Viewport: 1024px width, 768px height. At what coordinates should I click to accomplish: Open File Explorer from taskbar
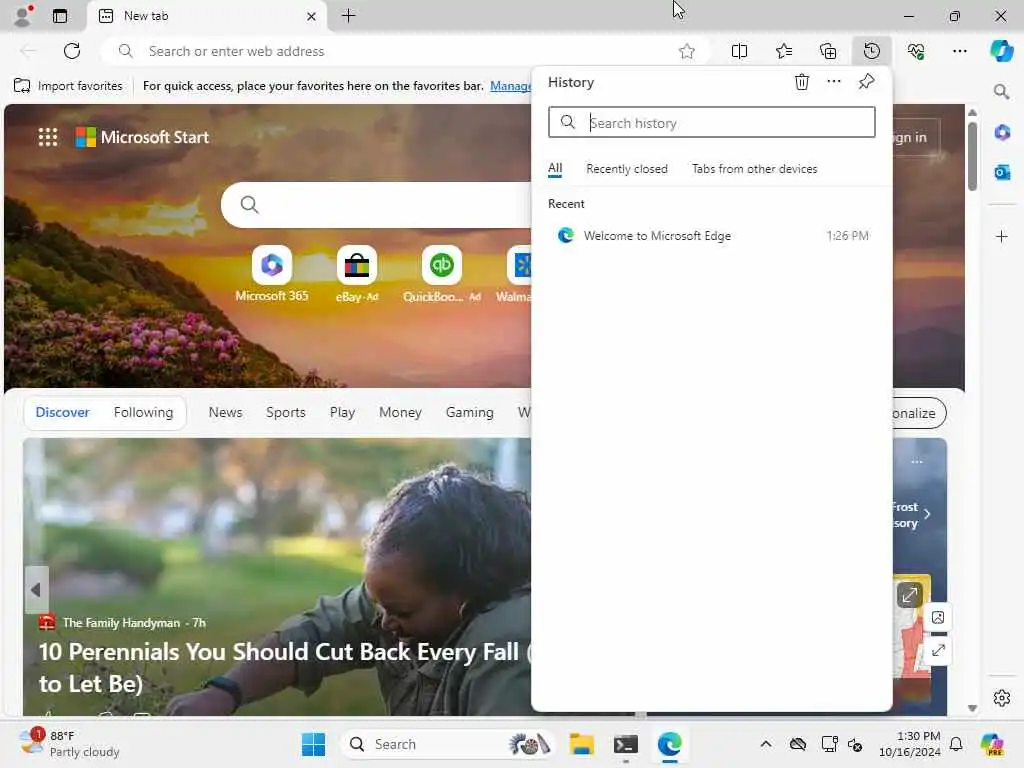pyautogui.click(x=581, y=744)
